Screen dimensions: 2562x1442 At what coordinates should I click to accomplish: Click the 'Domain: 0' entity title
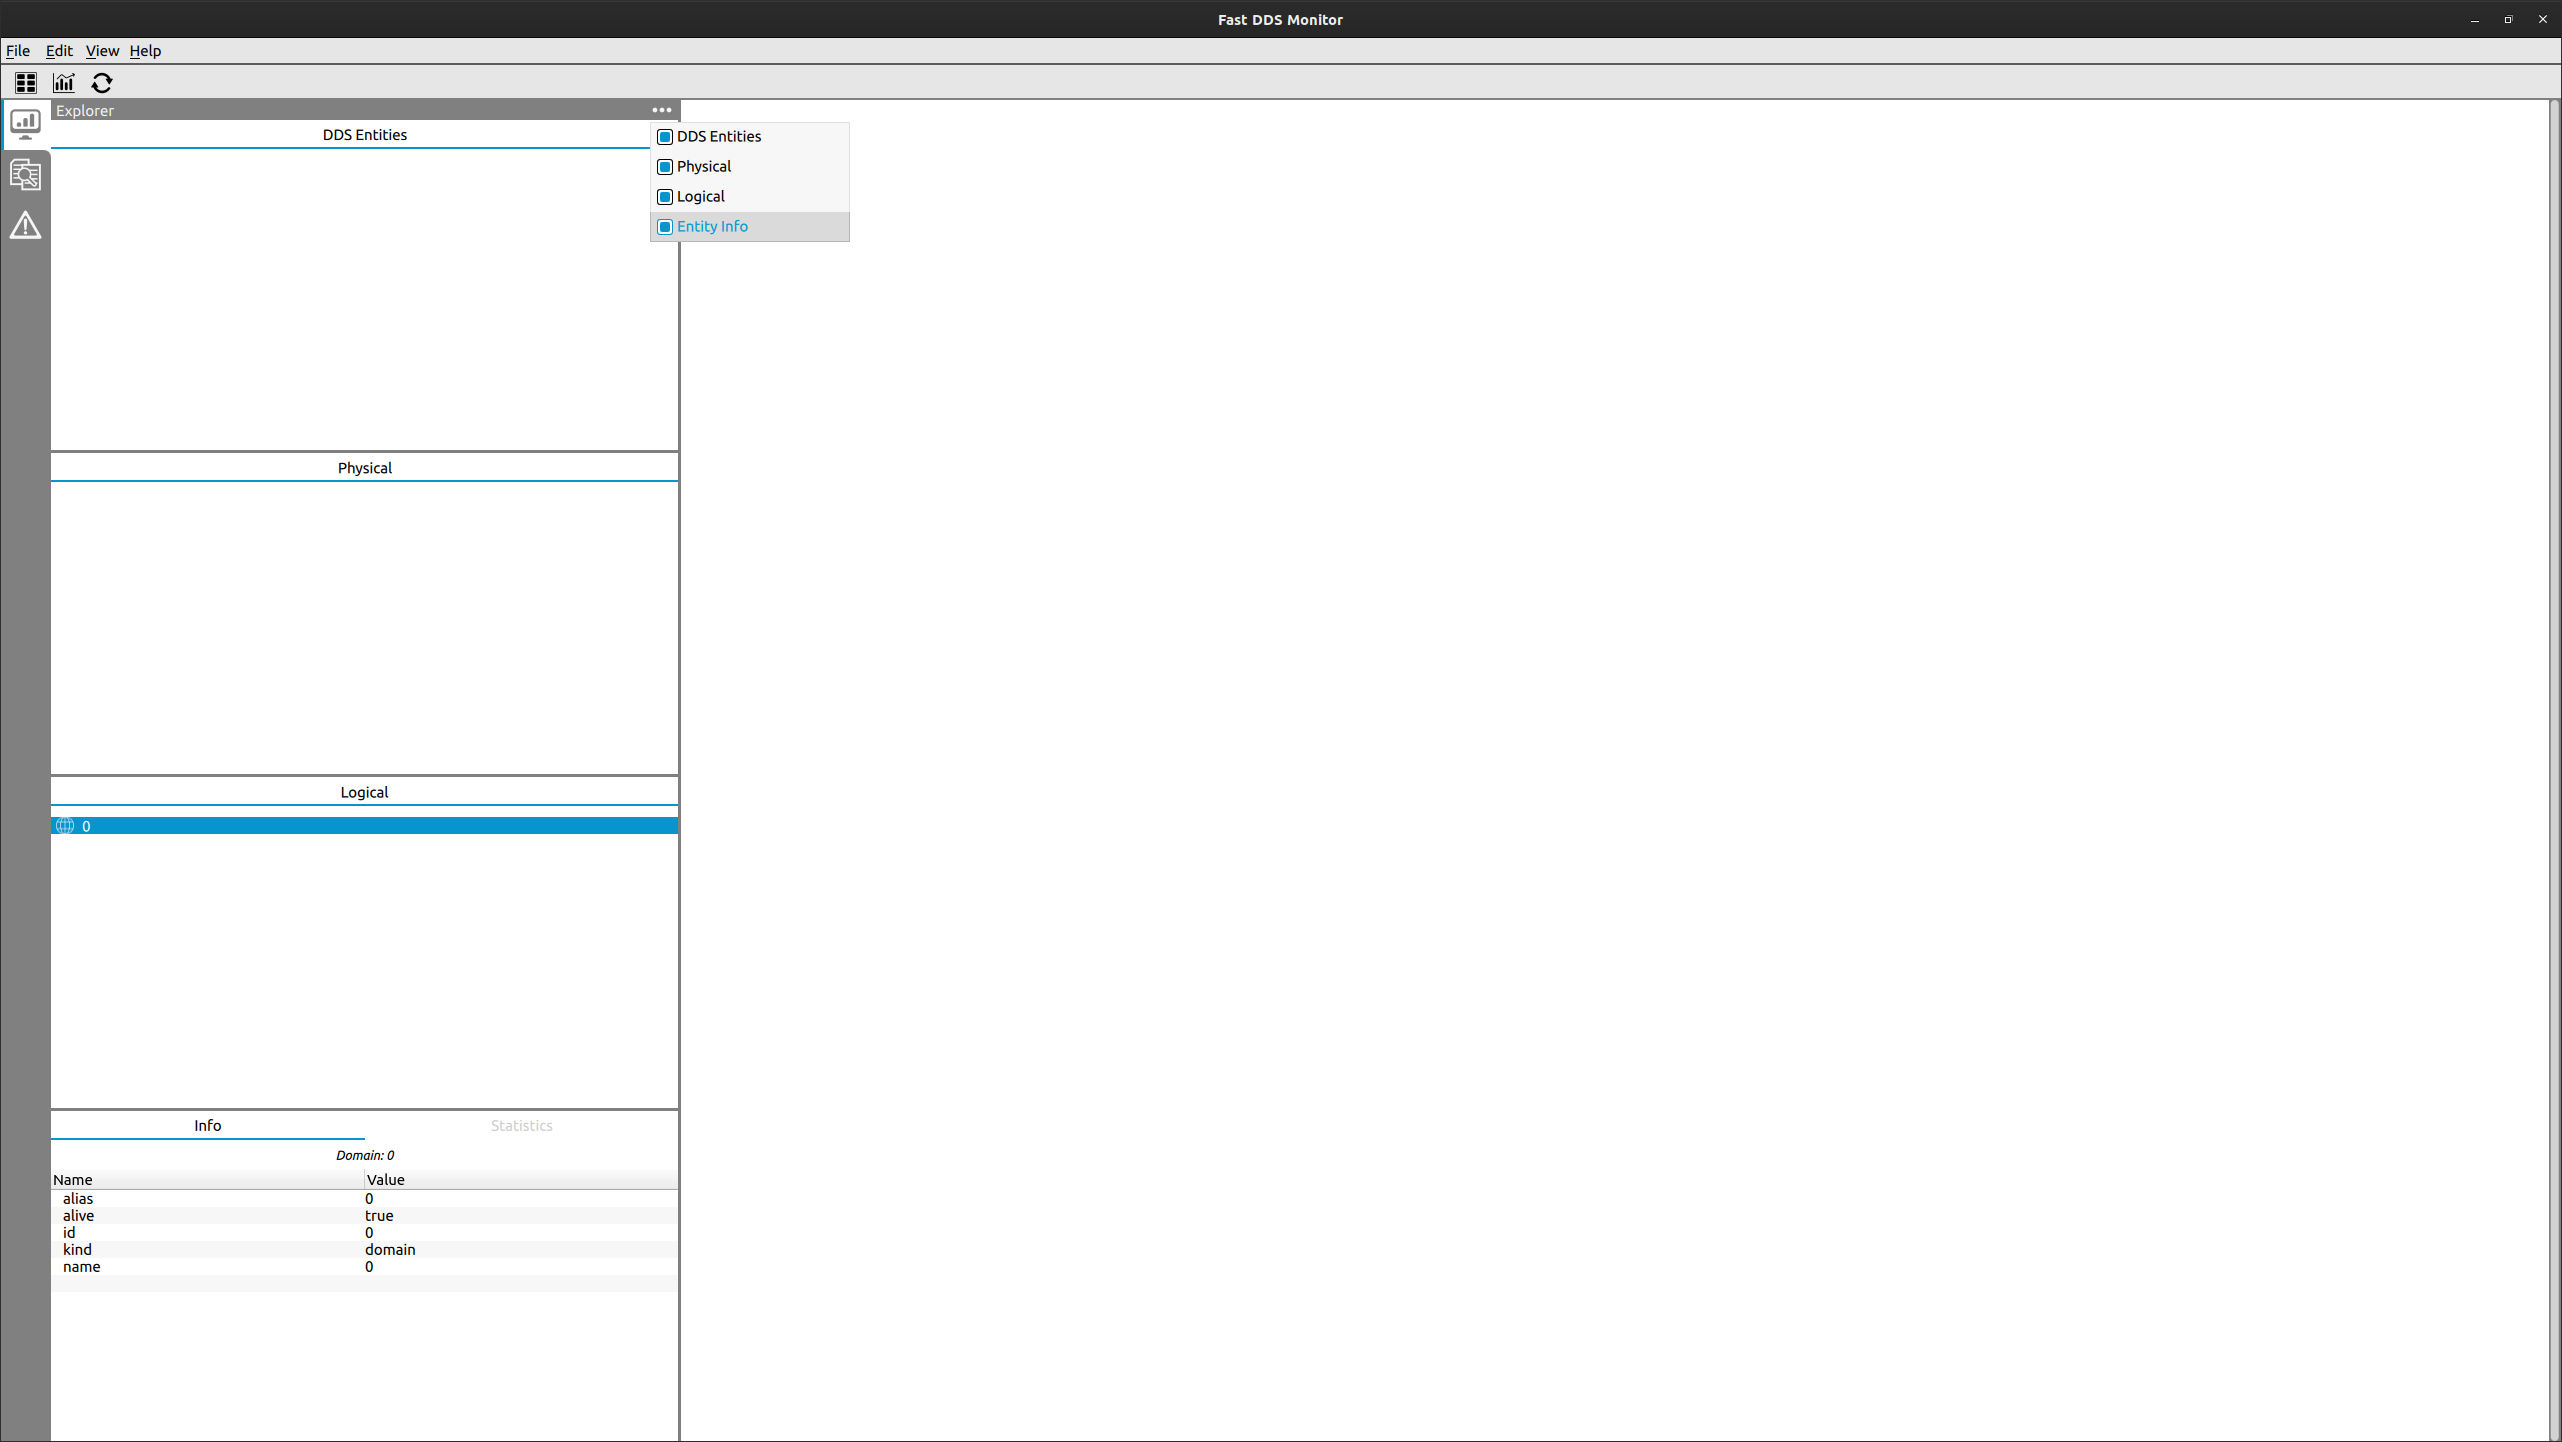click(x=365, y=1156)
